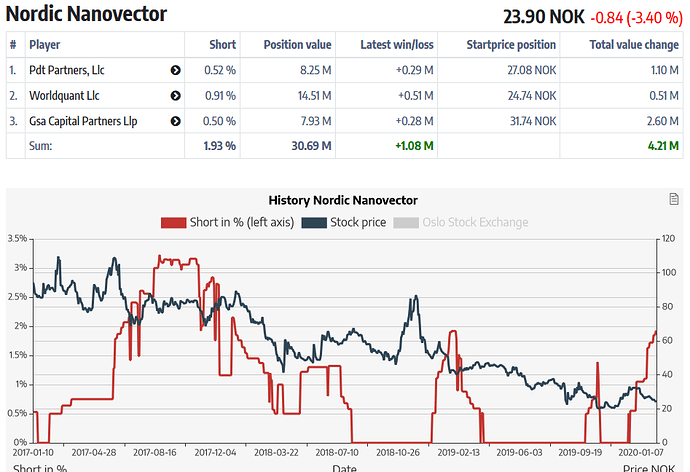Click the 2017-08-16 date axis label
The image size is (690, 472).
pos(154,453)
